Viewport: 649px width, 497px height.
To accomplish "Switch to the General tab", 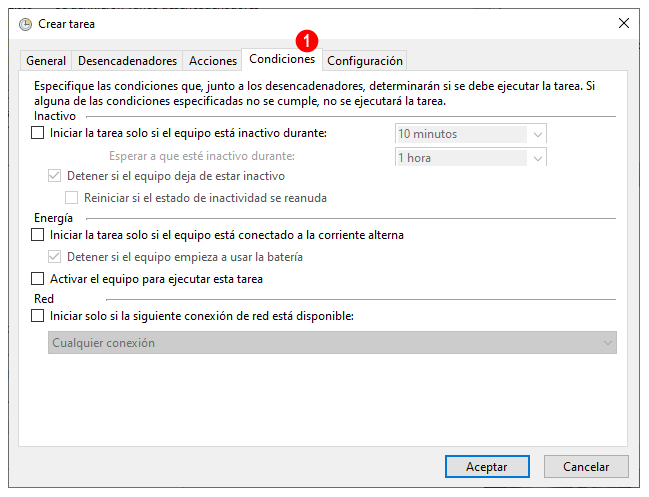I will pyautogui.click(x=46, y=61).
